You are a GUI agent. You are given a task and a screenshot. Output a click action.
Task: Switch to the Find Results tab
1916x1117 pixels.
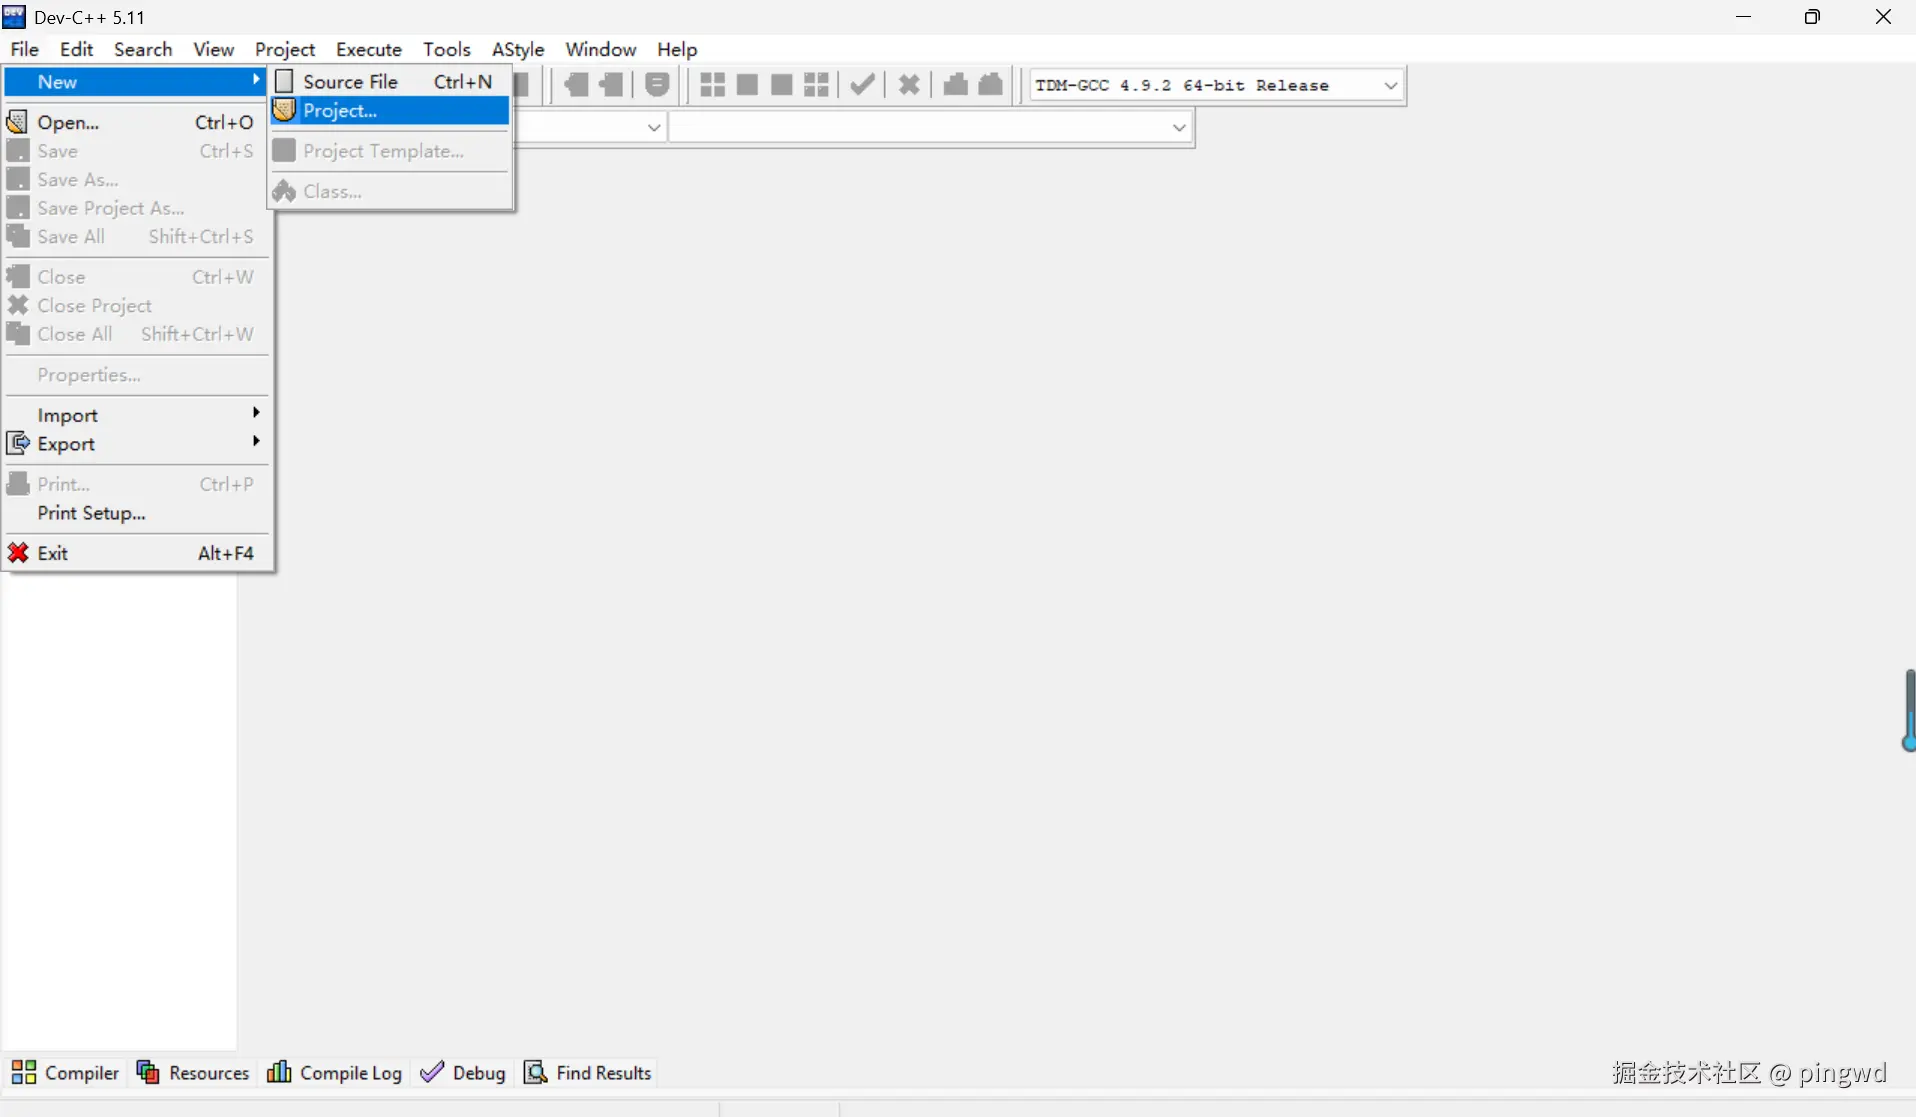pos(588,1073)
